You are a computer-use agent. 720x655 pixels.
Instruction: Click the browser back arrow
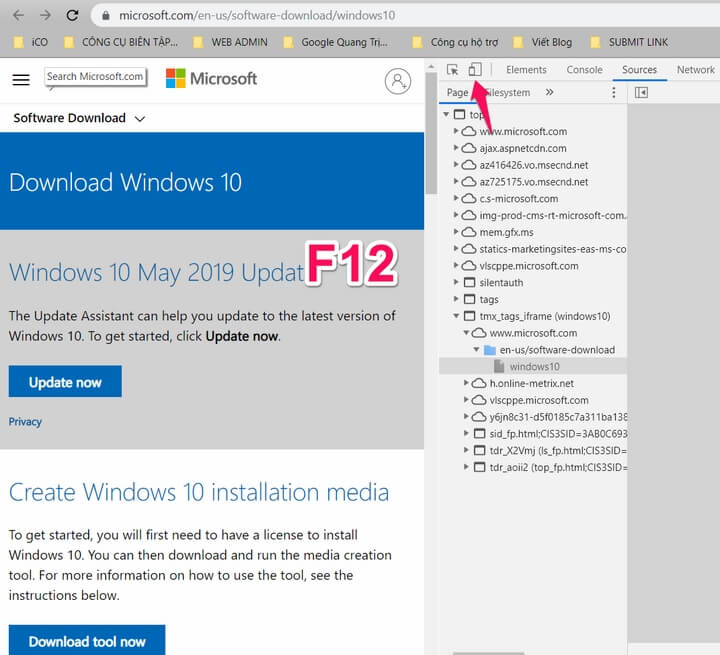point(18,15)
